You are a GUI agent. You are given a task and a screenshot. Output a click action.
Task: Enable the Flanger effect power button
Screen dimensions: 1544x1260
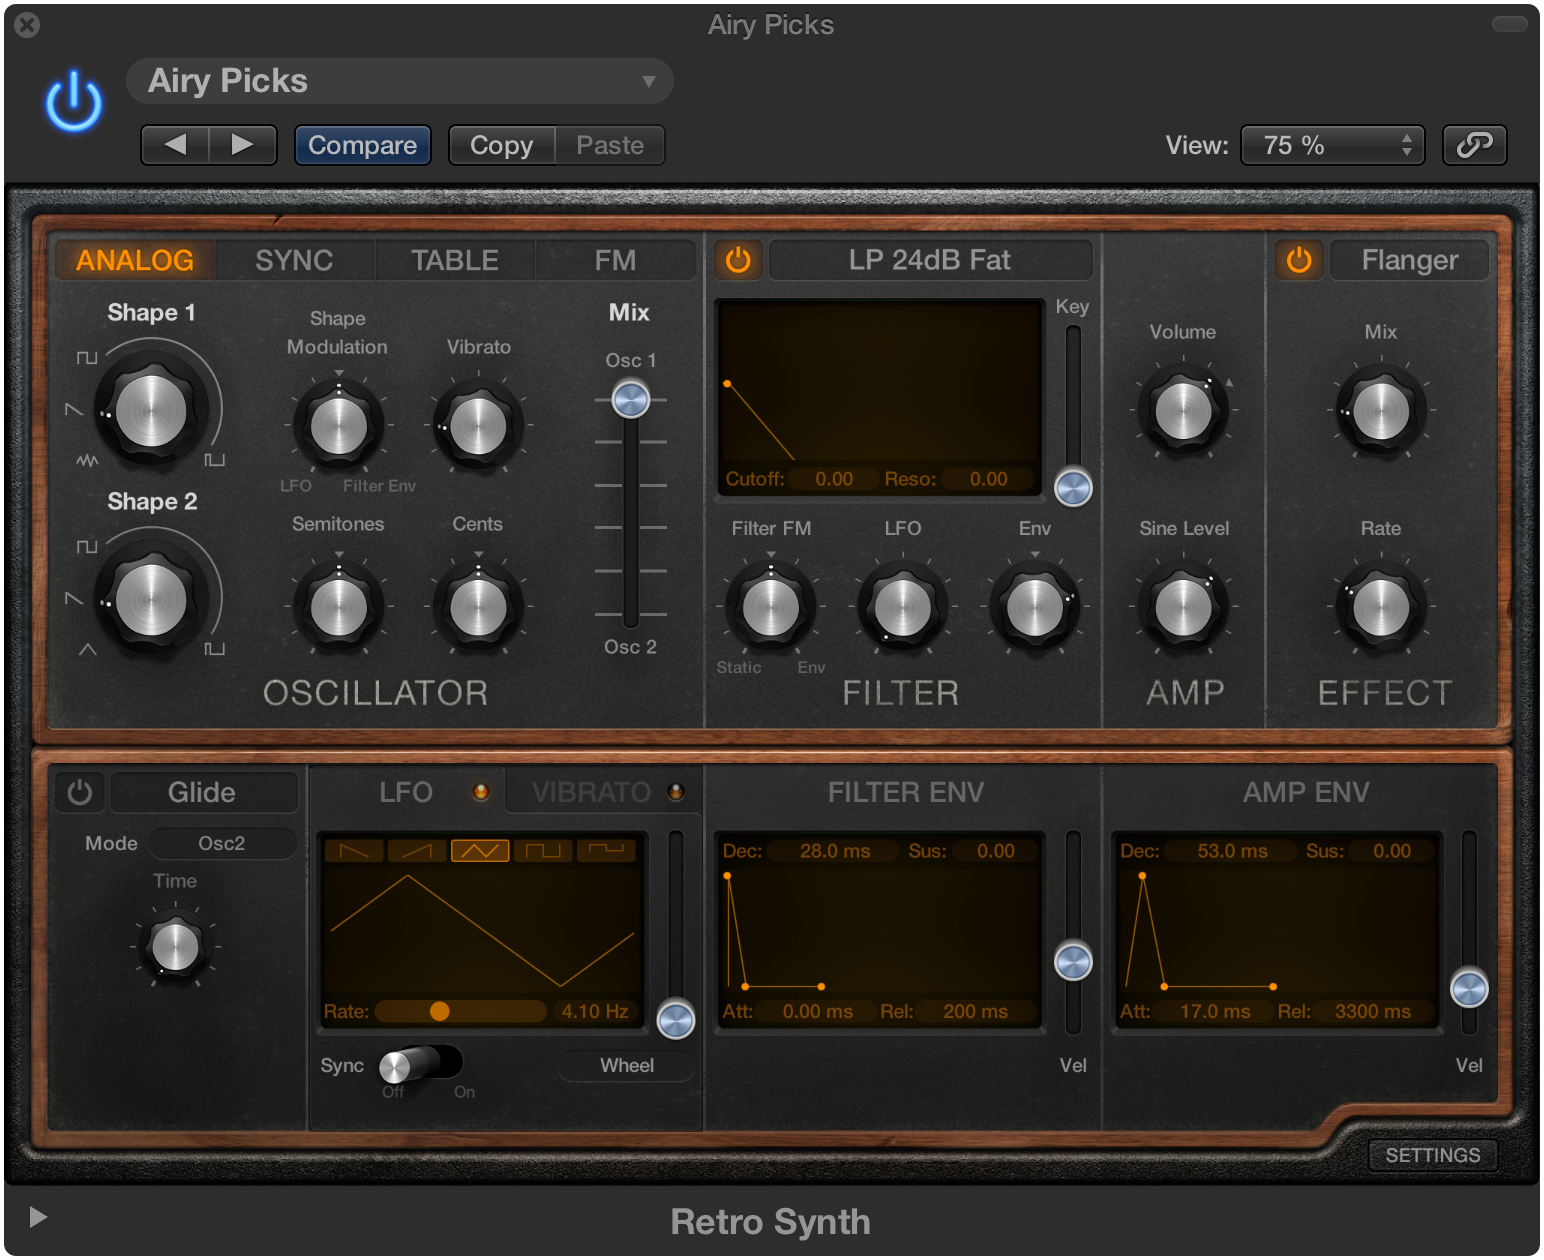point(1299,260)
